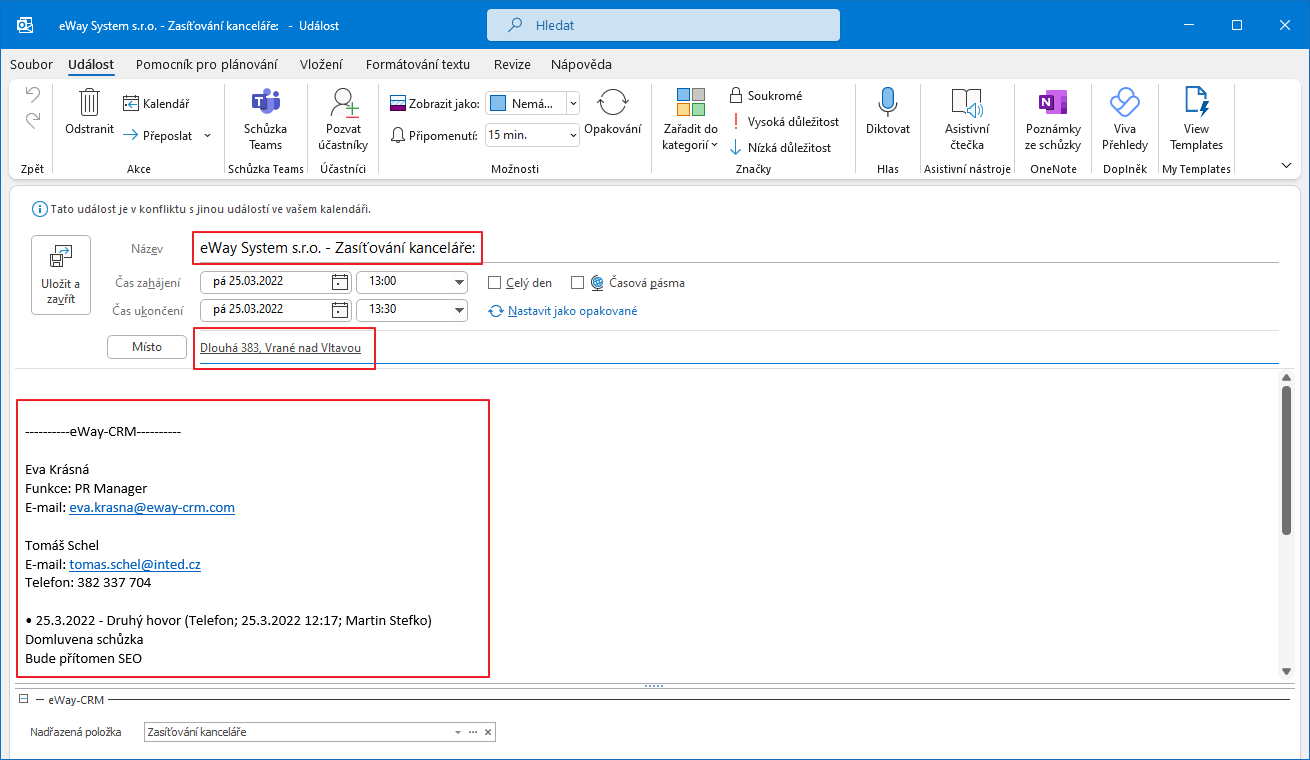Mark the event as Soukromé
1310x760 pixels.
point(766,96)
